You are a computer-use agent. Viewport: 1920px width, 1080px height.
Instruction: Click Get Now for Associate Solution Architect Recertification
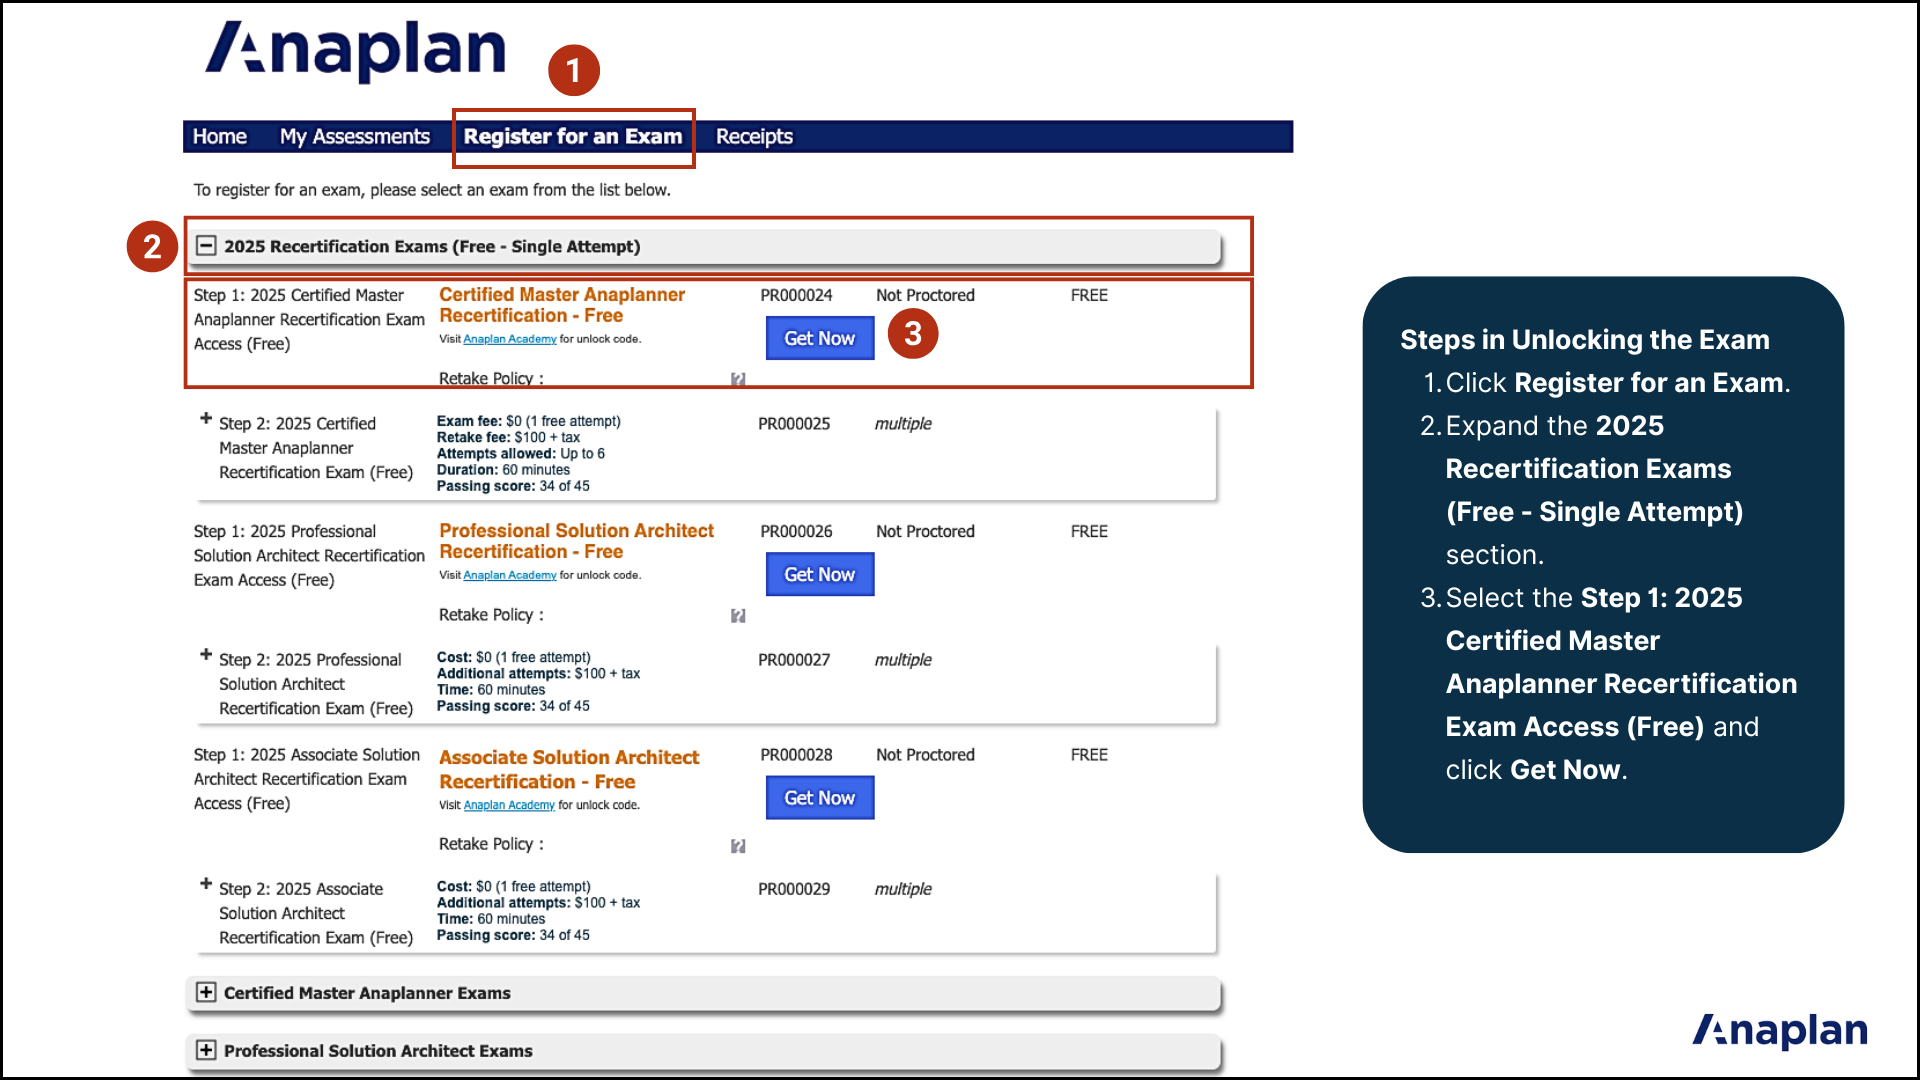(x=820, y=798)
